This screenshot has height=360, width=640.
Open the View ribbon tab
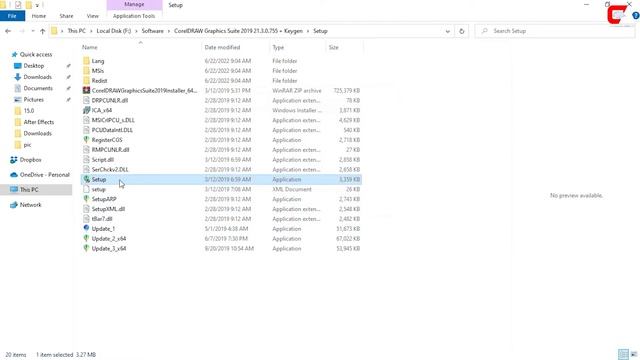pyautogui.click(x=93, y=16)
